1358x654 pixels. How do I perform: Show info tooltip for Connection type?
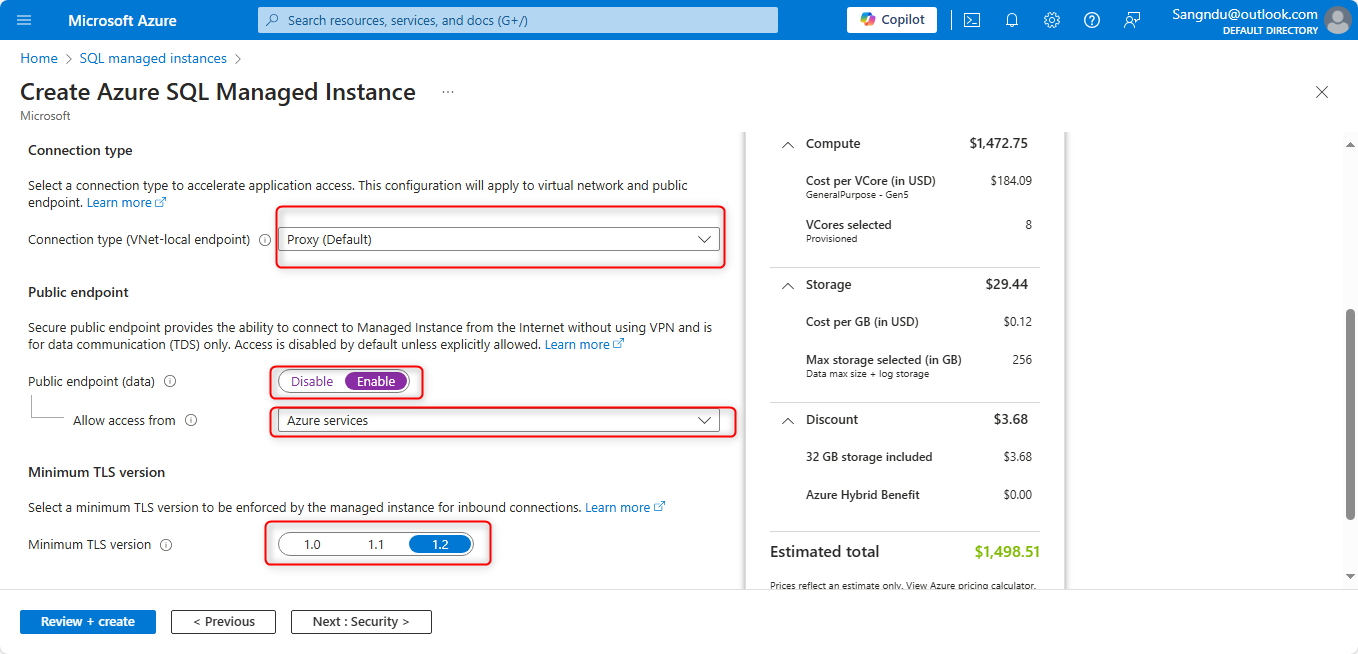click(265, 240)
